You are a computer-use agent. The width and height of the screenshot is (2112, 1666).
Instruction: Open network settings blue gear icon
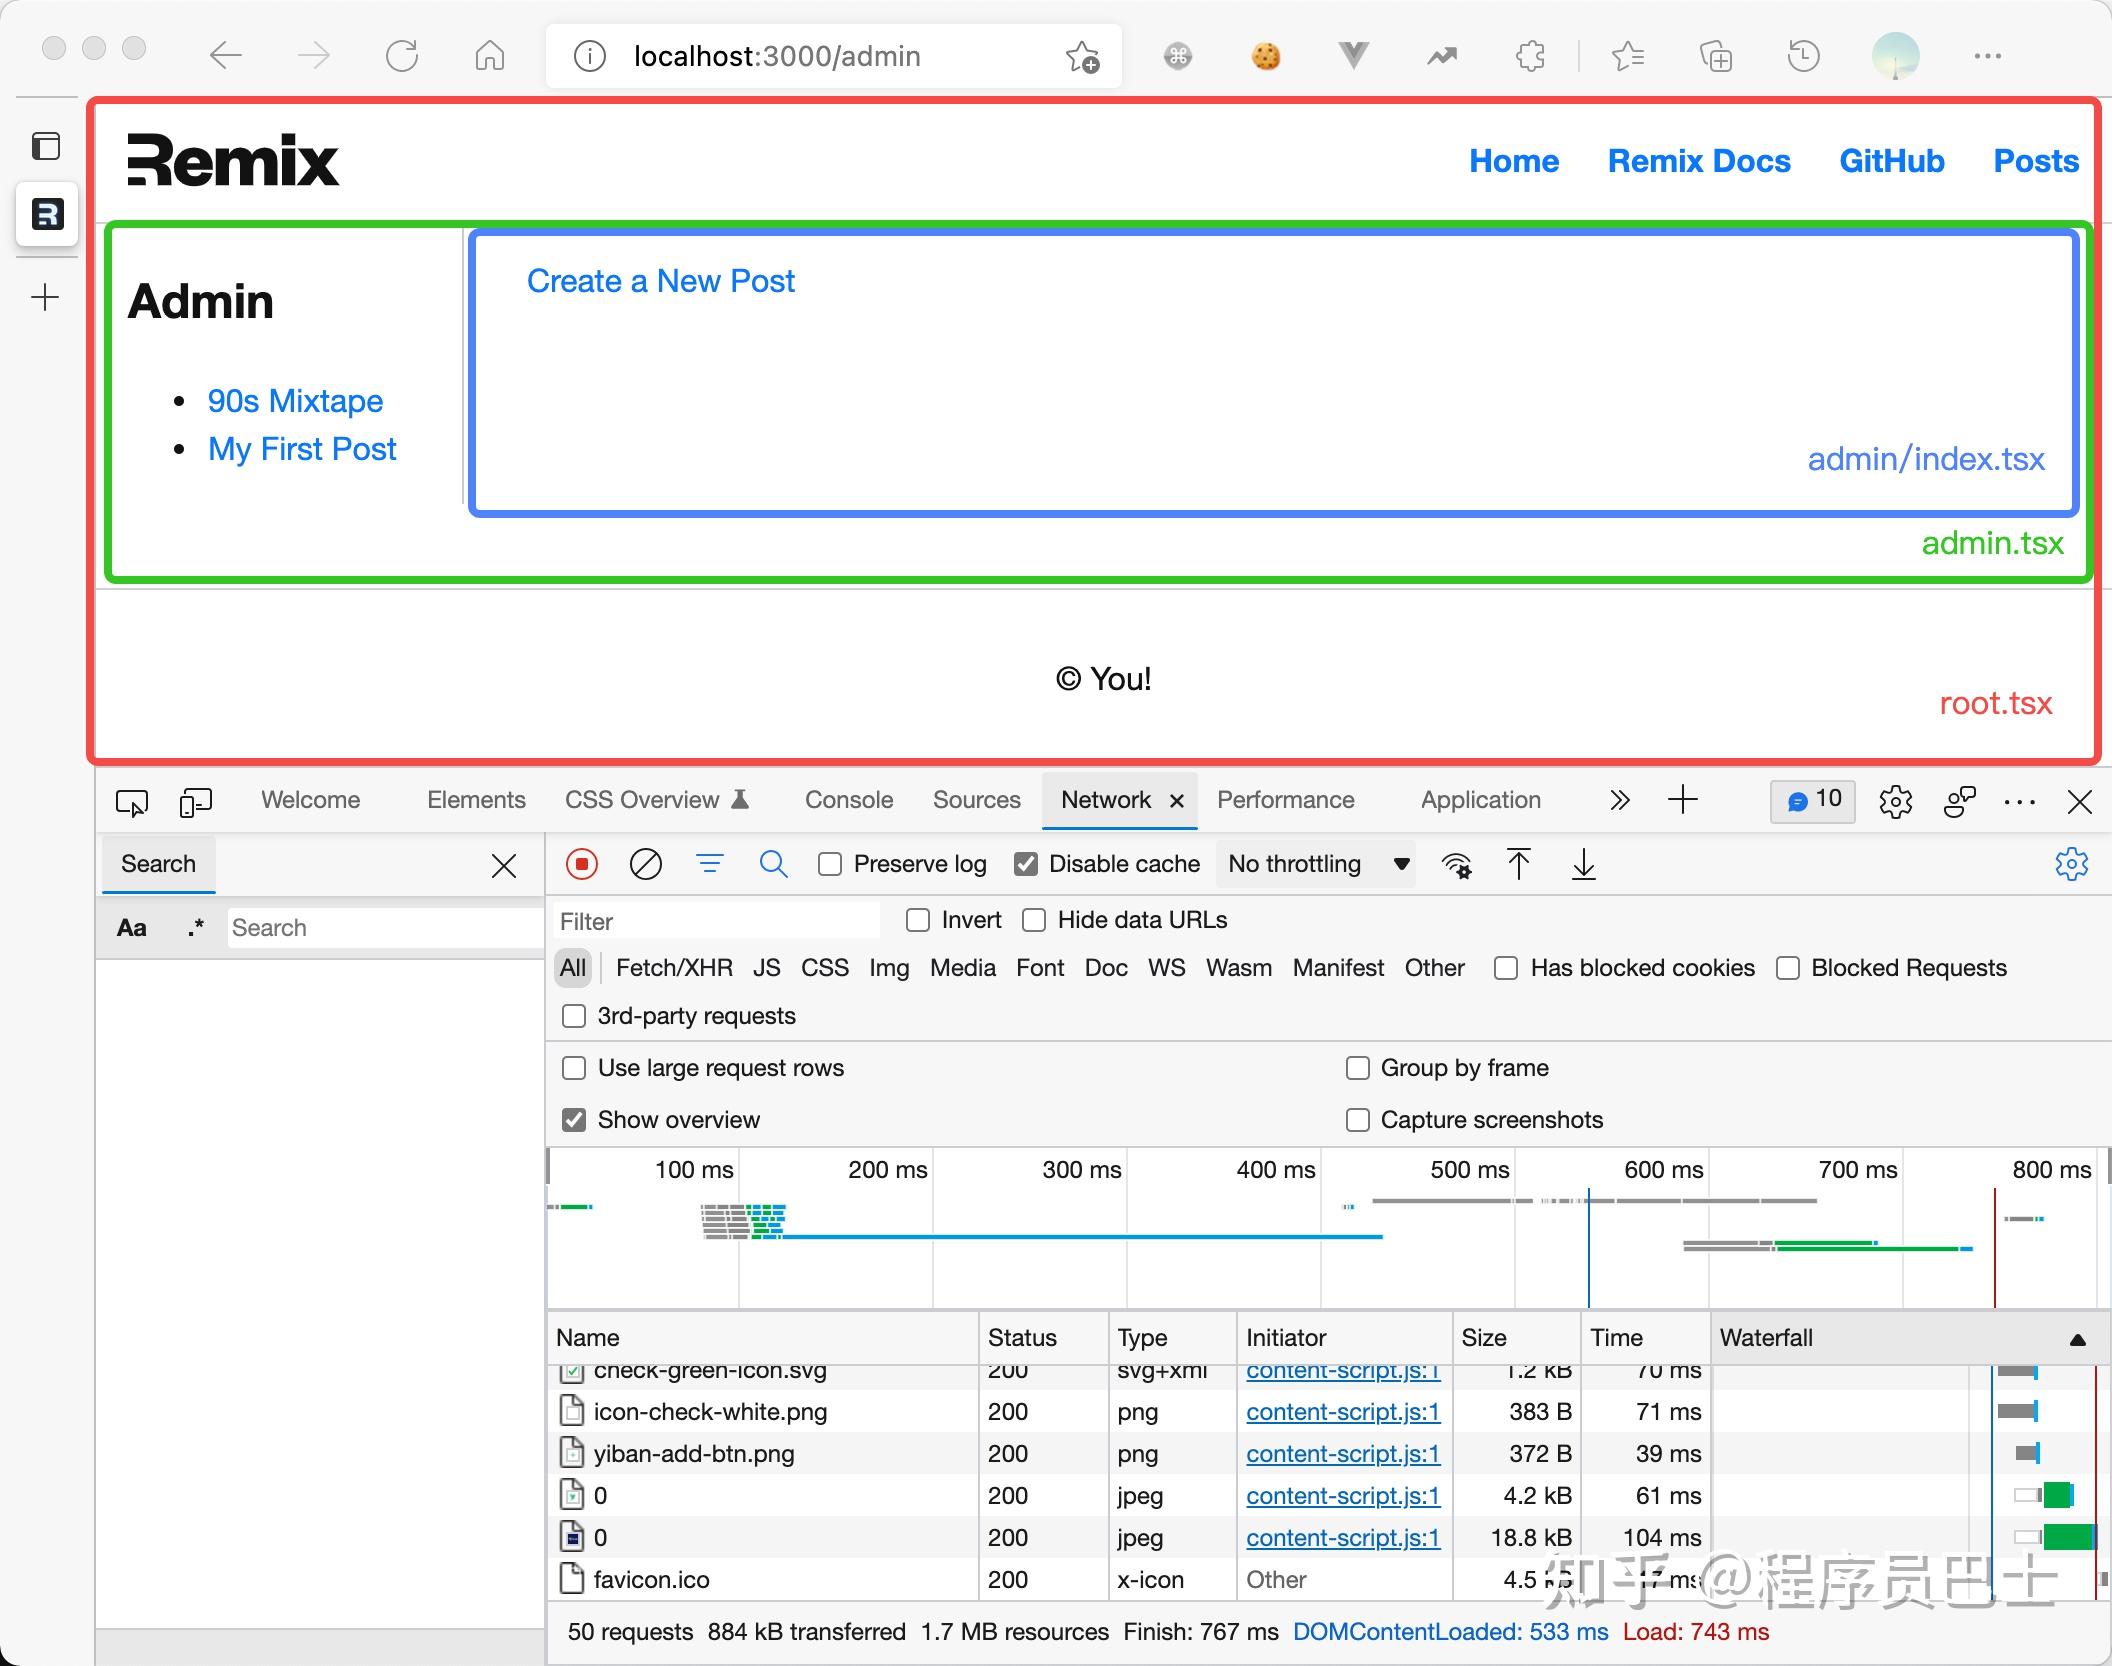click(2071, 864)
